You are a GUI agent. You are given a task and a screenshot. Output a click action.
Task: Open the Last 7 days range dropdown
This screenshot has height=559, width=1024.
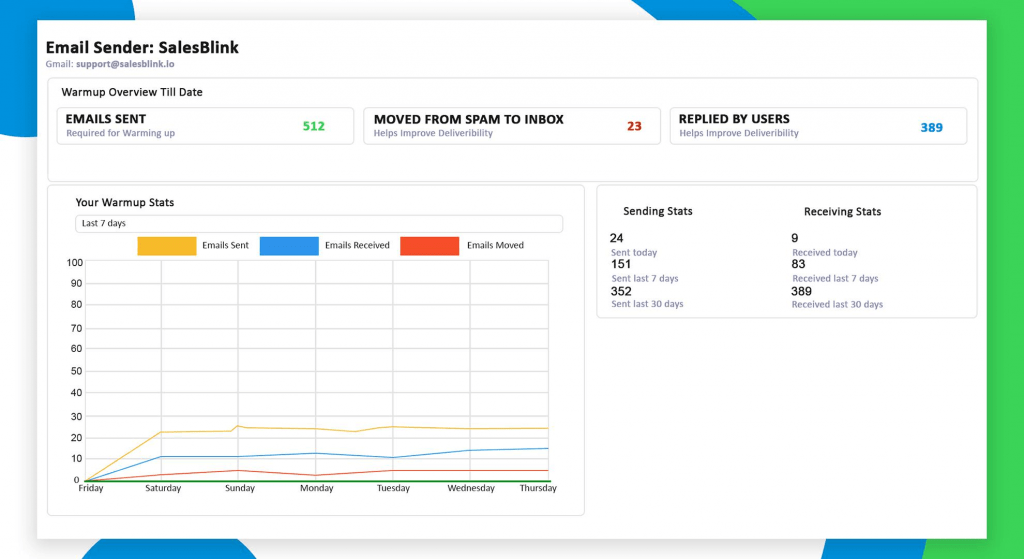319,223
